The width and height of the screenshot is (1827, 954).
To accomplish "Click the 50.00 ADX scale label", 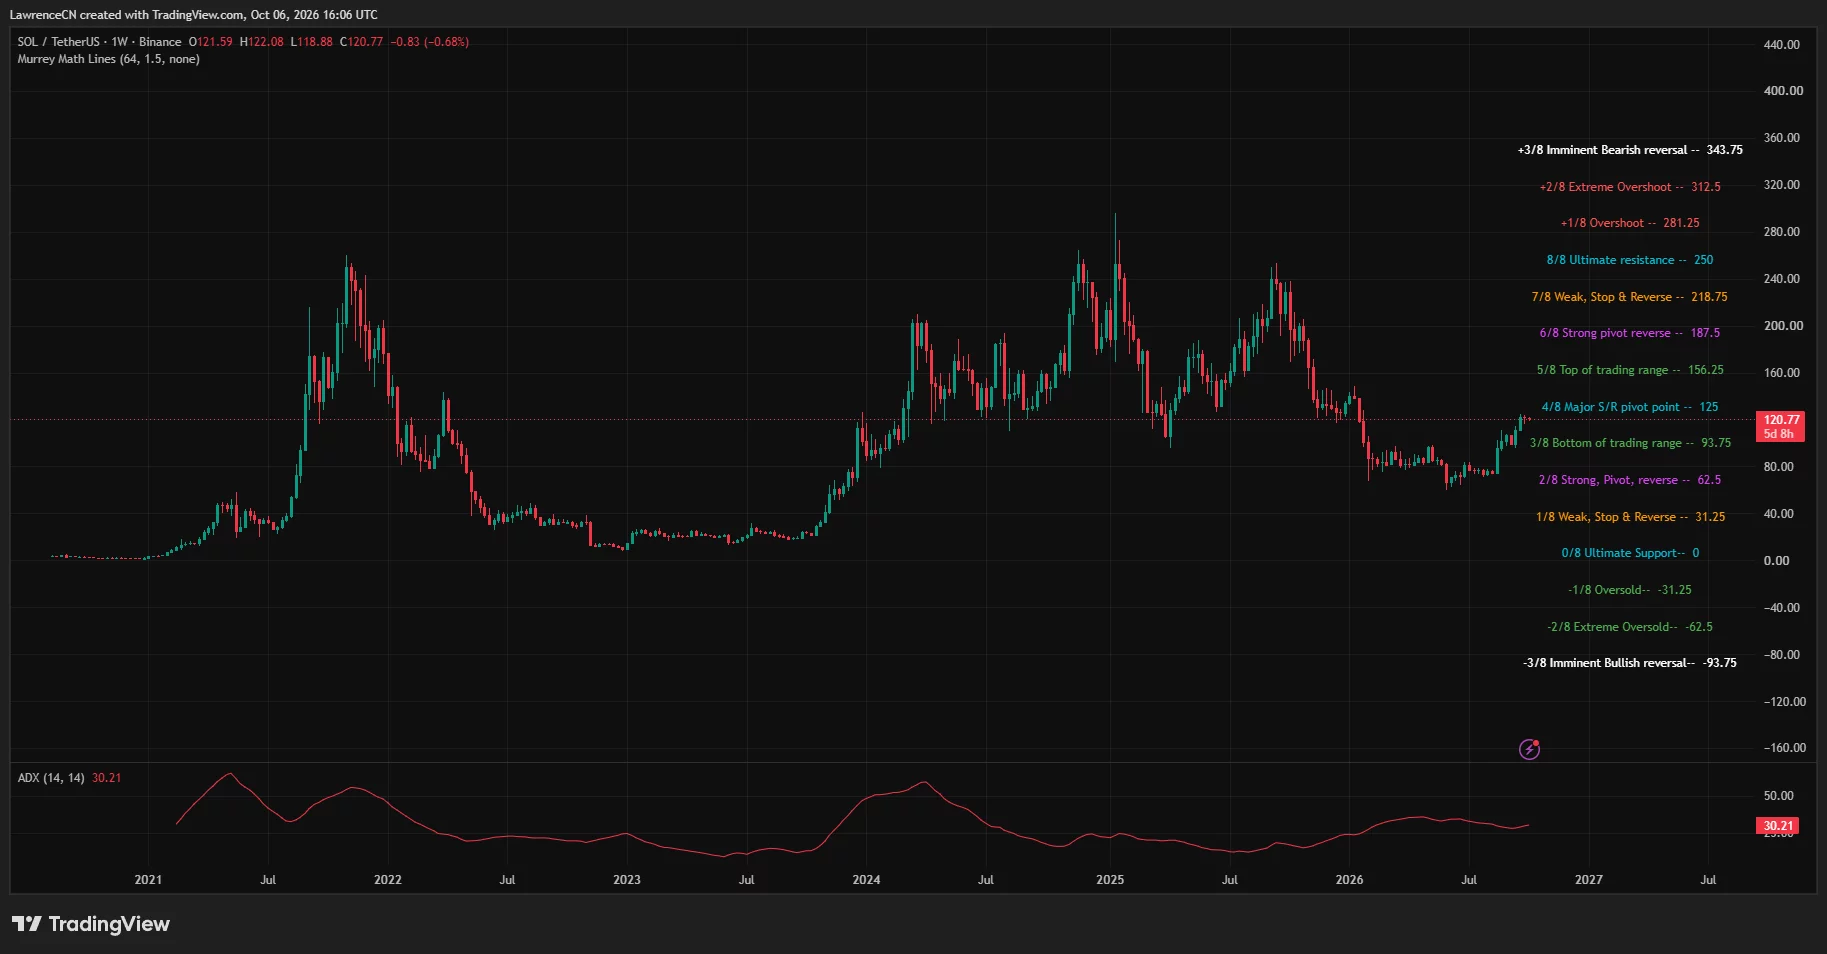I will click(x=1779, y=796).
